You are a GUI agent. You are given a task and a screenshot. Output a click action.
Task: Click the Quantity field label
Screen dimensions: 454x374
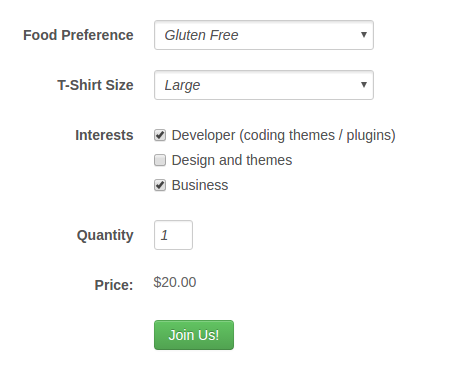(x=105, y=235)
